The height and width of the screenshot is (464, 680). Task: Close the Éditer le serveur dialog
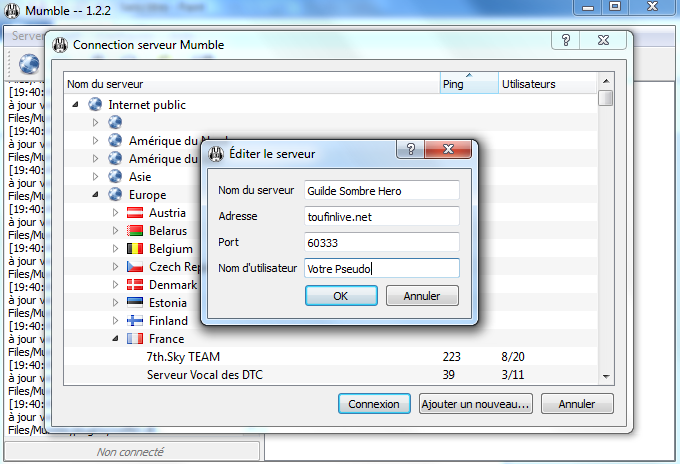[x=448, y=149]
